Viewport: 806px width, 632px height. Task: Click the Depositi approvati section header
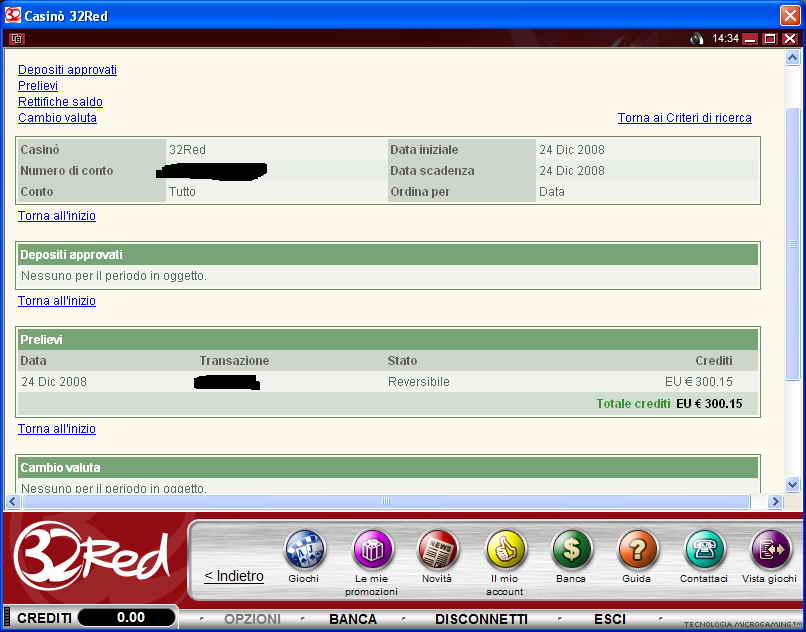388,255
